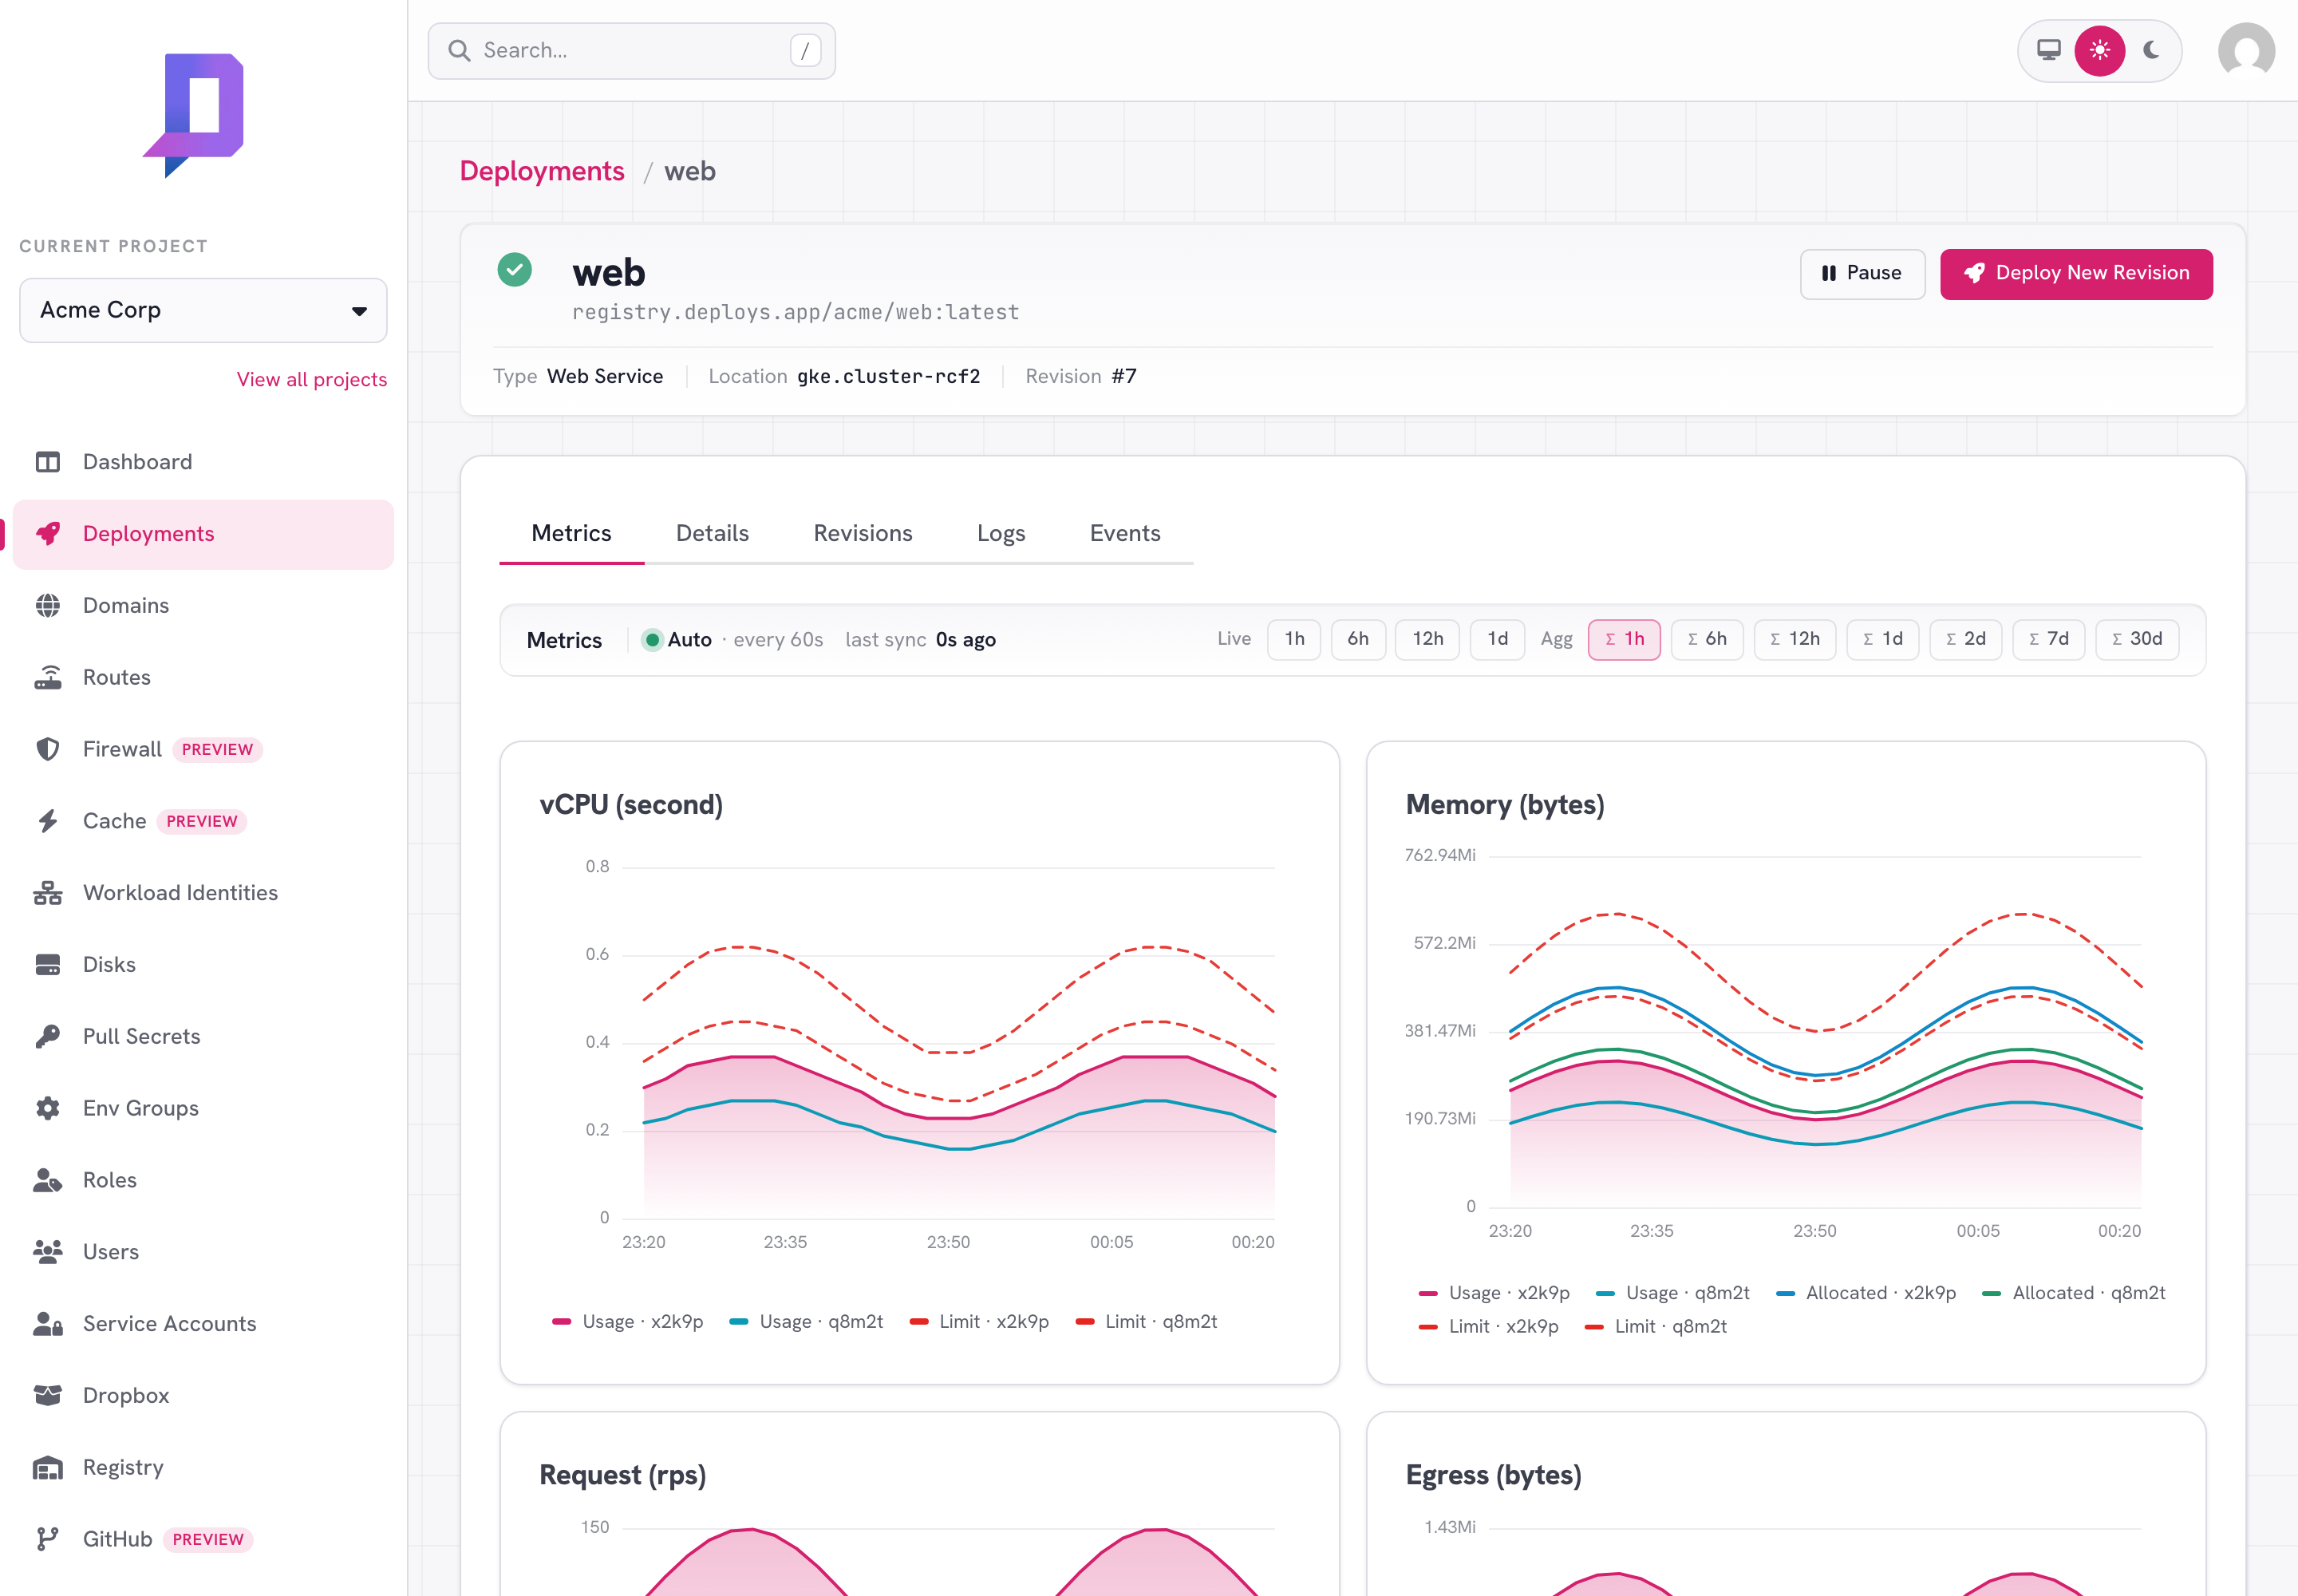Screen dimensions: 2298x1596
Task: Select Agg Σ 7d range
Action: pyautogui.click(x=2048, y=639)
